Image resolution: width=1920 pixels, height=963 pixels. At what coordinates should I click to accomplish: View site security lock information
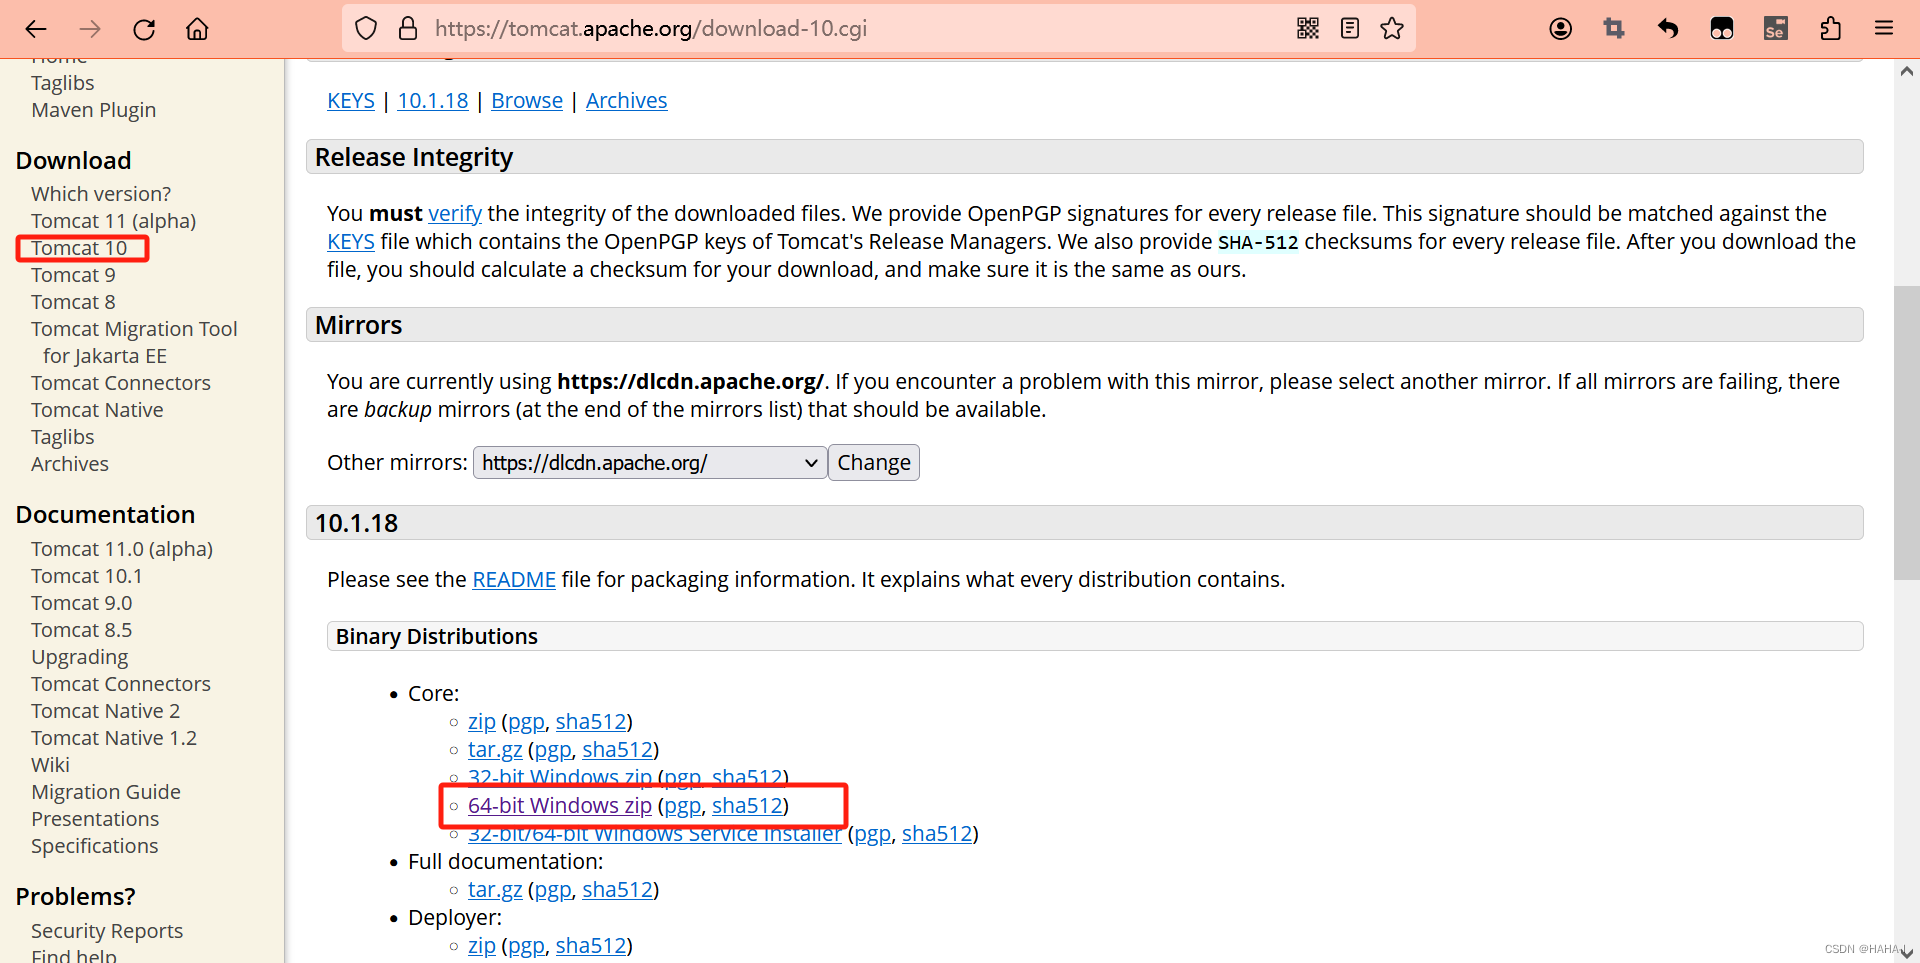click(408, 28)
